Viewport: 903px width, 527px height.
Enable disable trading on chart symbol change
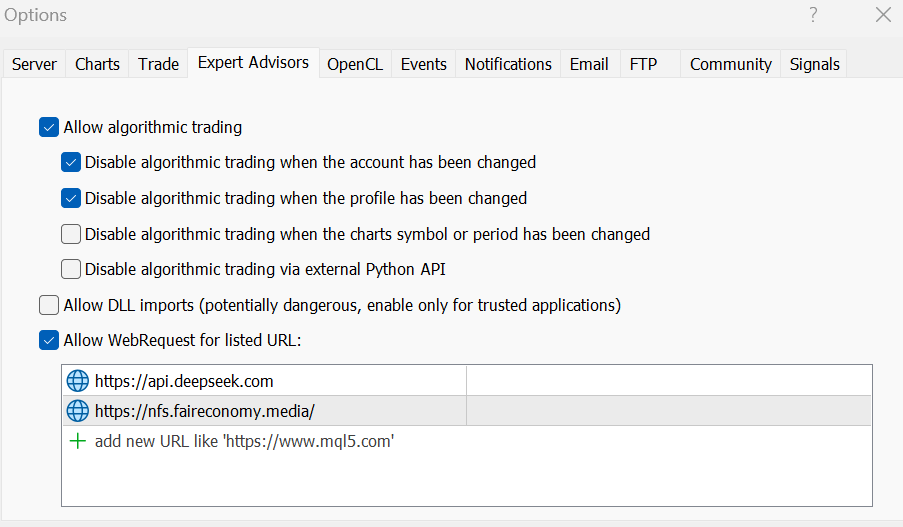pyautogui.click(x=71, y=234)
